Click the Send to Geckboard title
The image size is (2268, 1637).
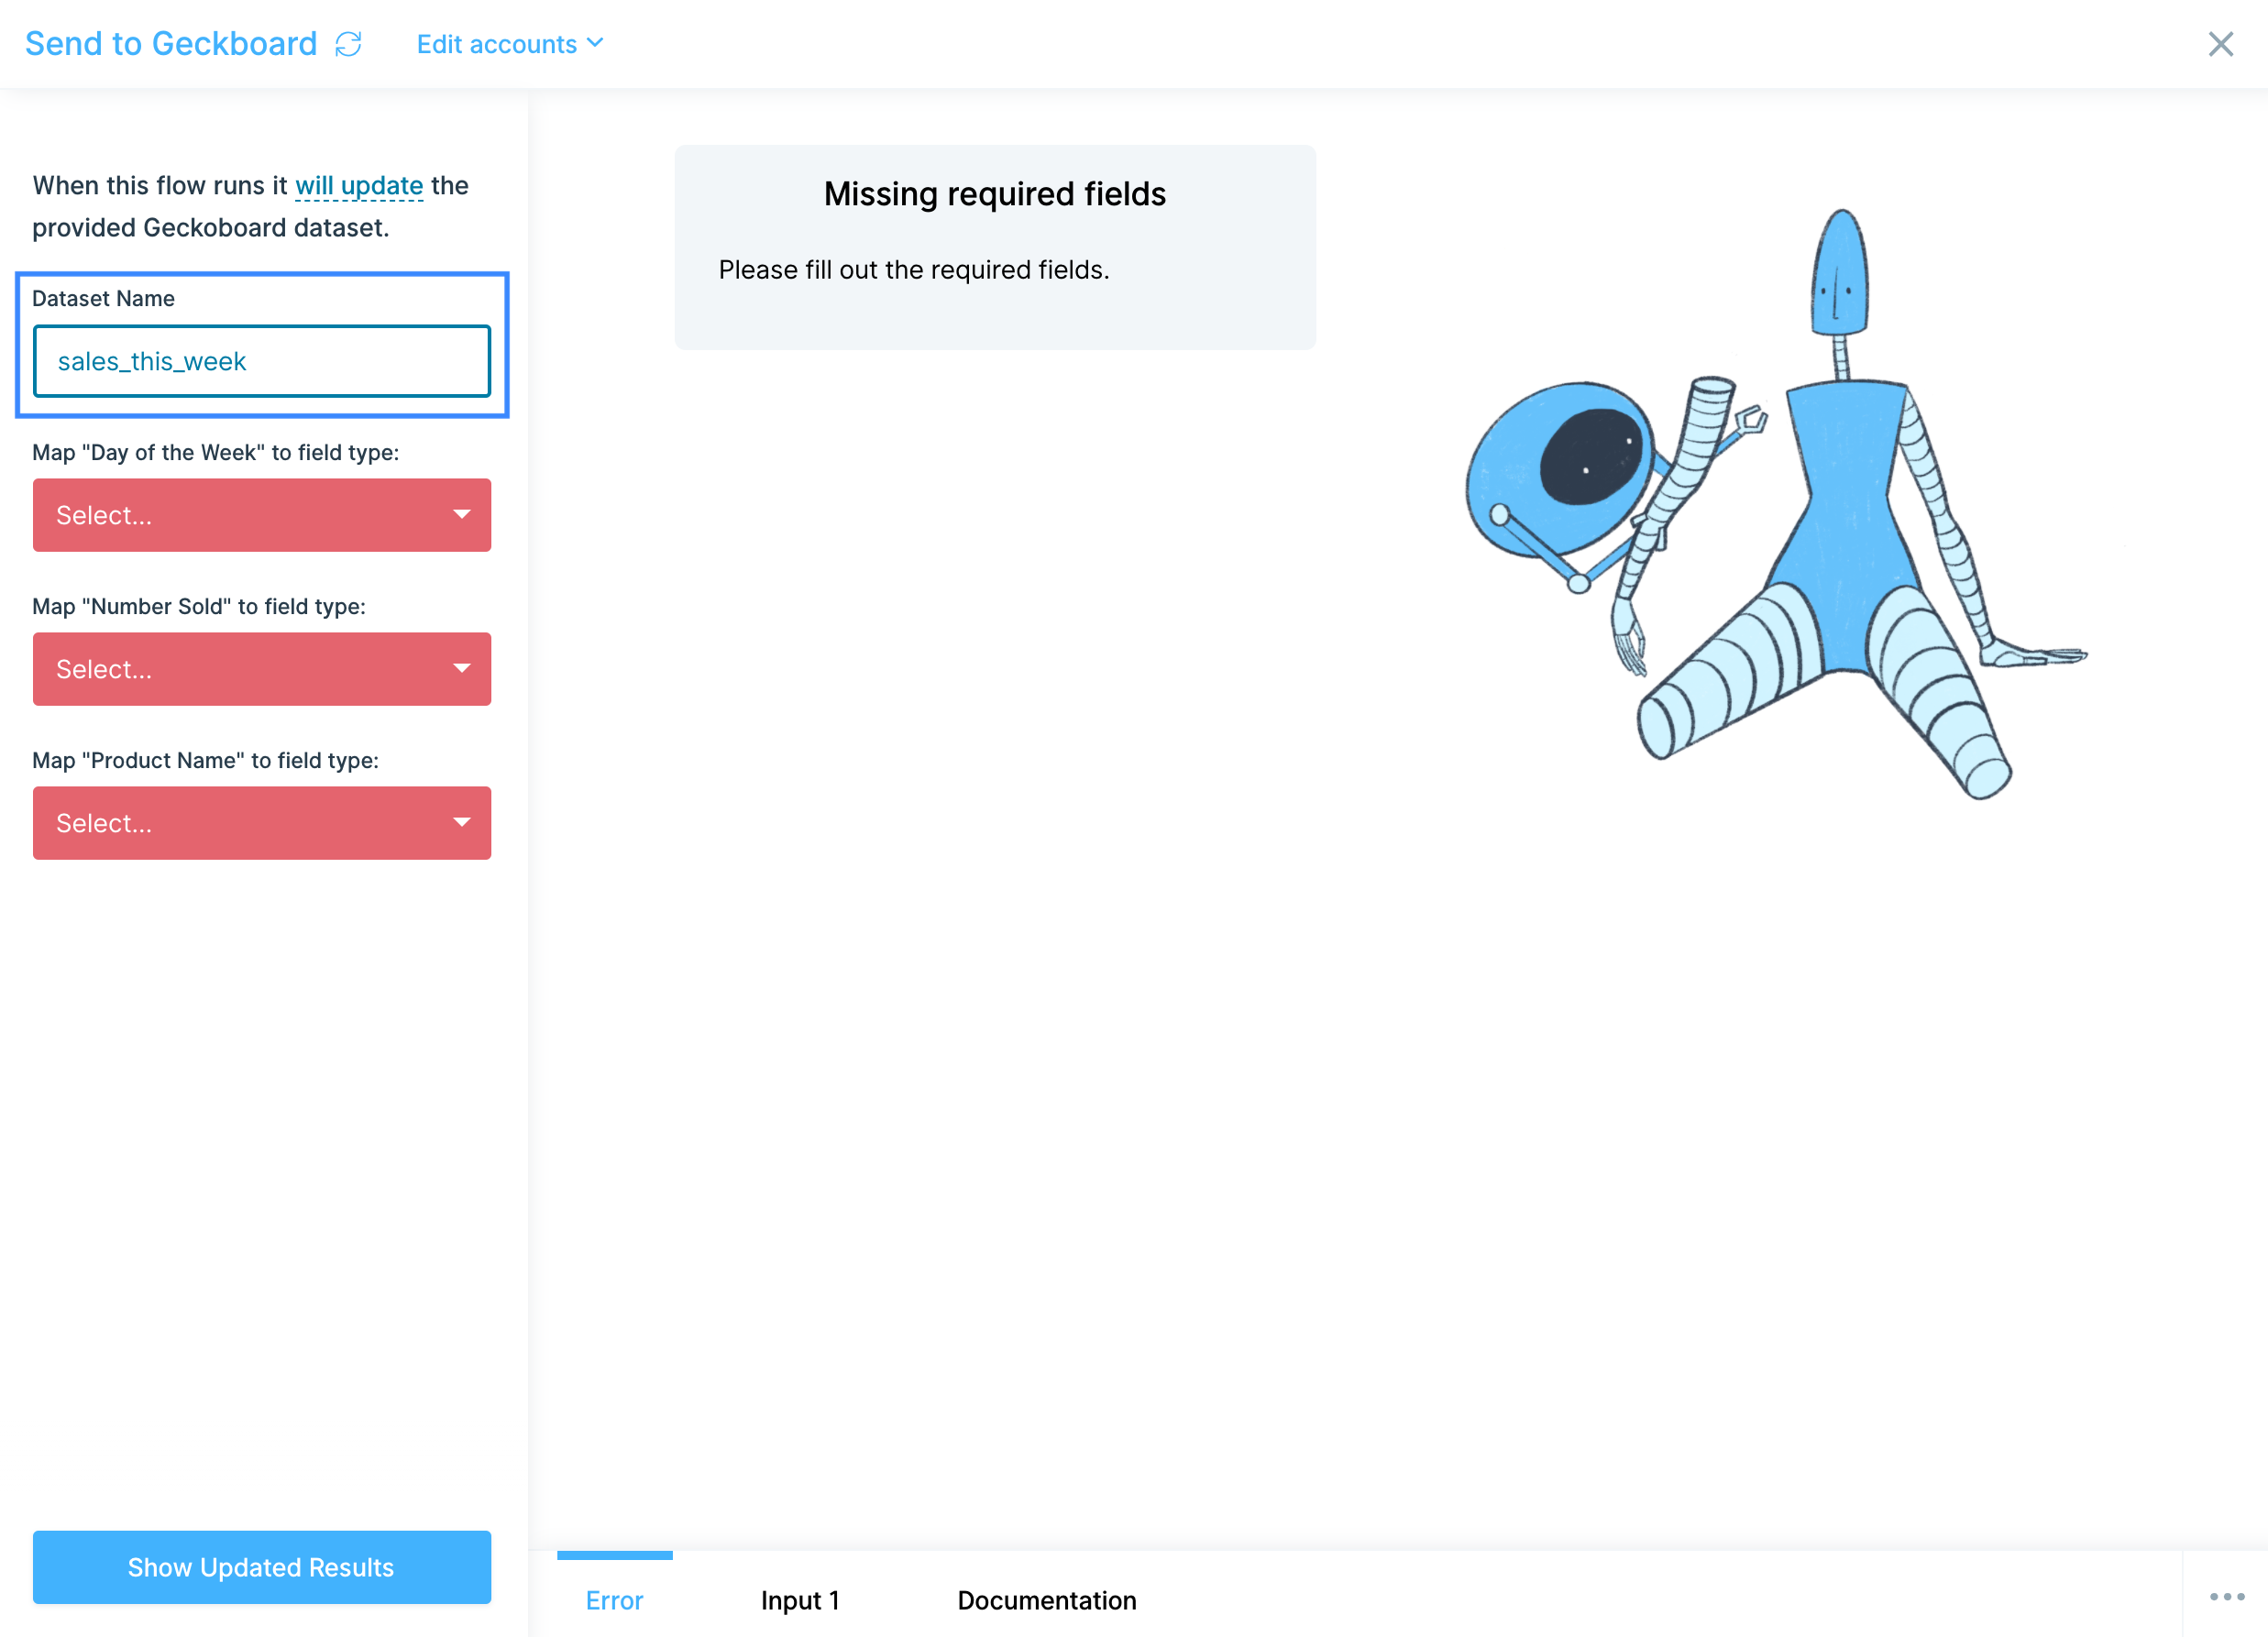tap(171, 44)
